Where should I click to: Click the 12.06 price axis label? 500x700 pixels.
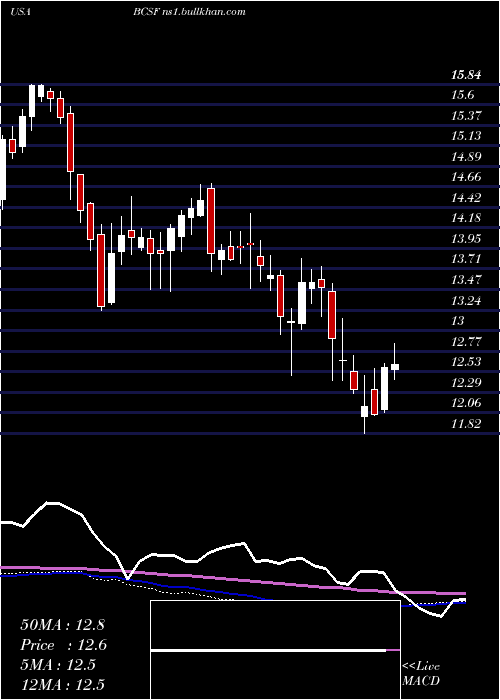(466, 403)
